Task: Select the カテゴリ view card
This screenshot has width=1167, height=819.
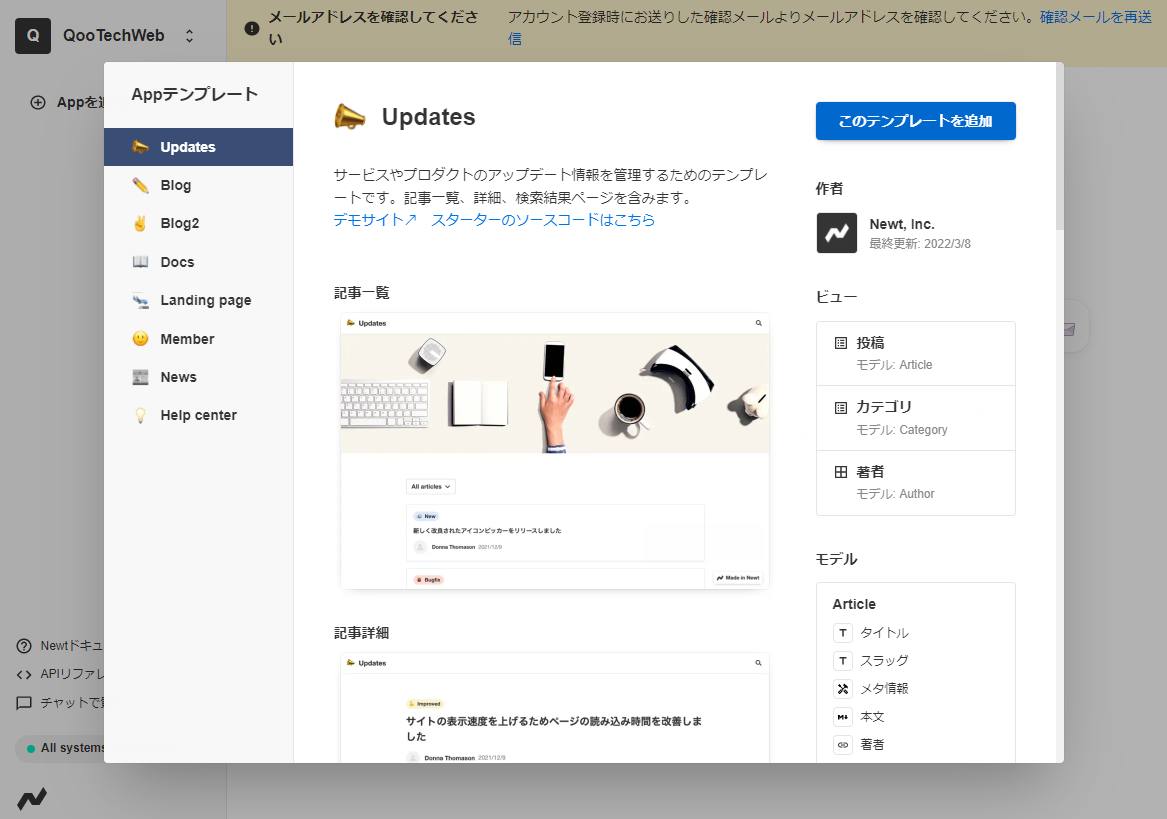Action: click(915, 418)
